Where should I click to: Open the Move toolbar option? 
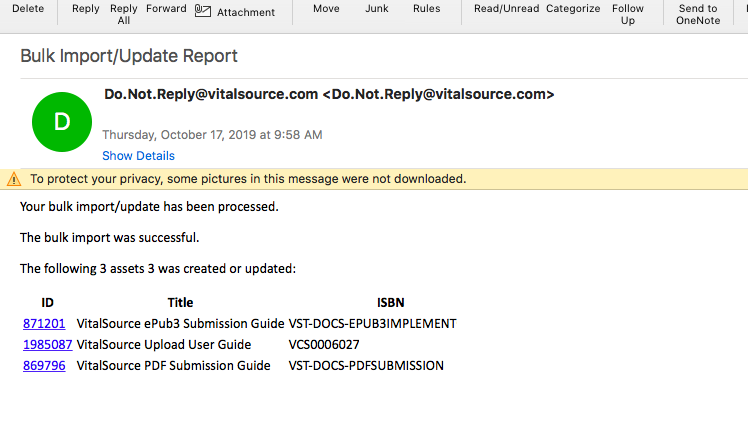(326, 9)
